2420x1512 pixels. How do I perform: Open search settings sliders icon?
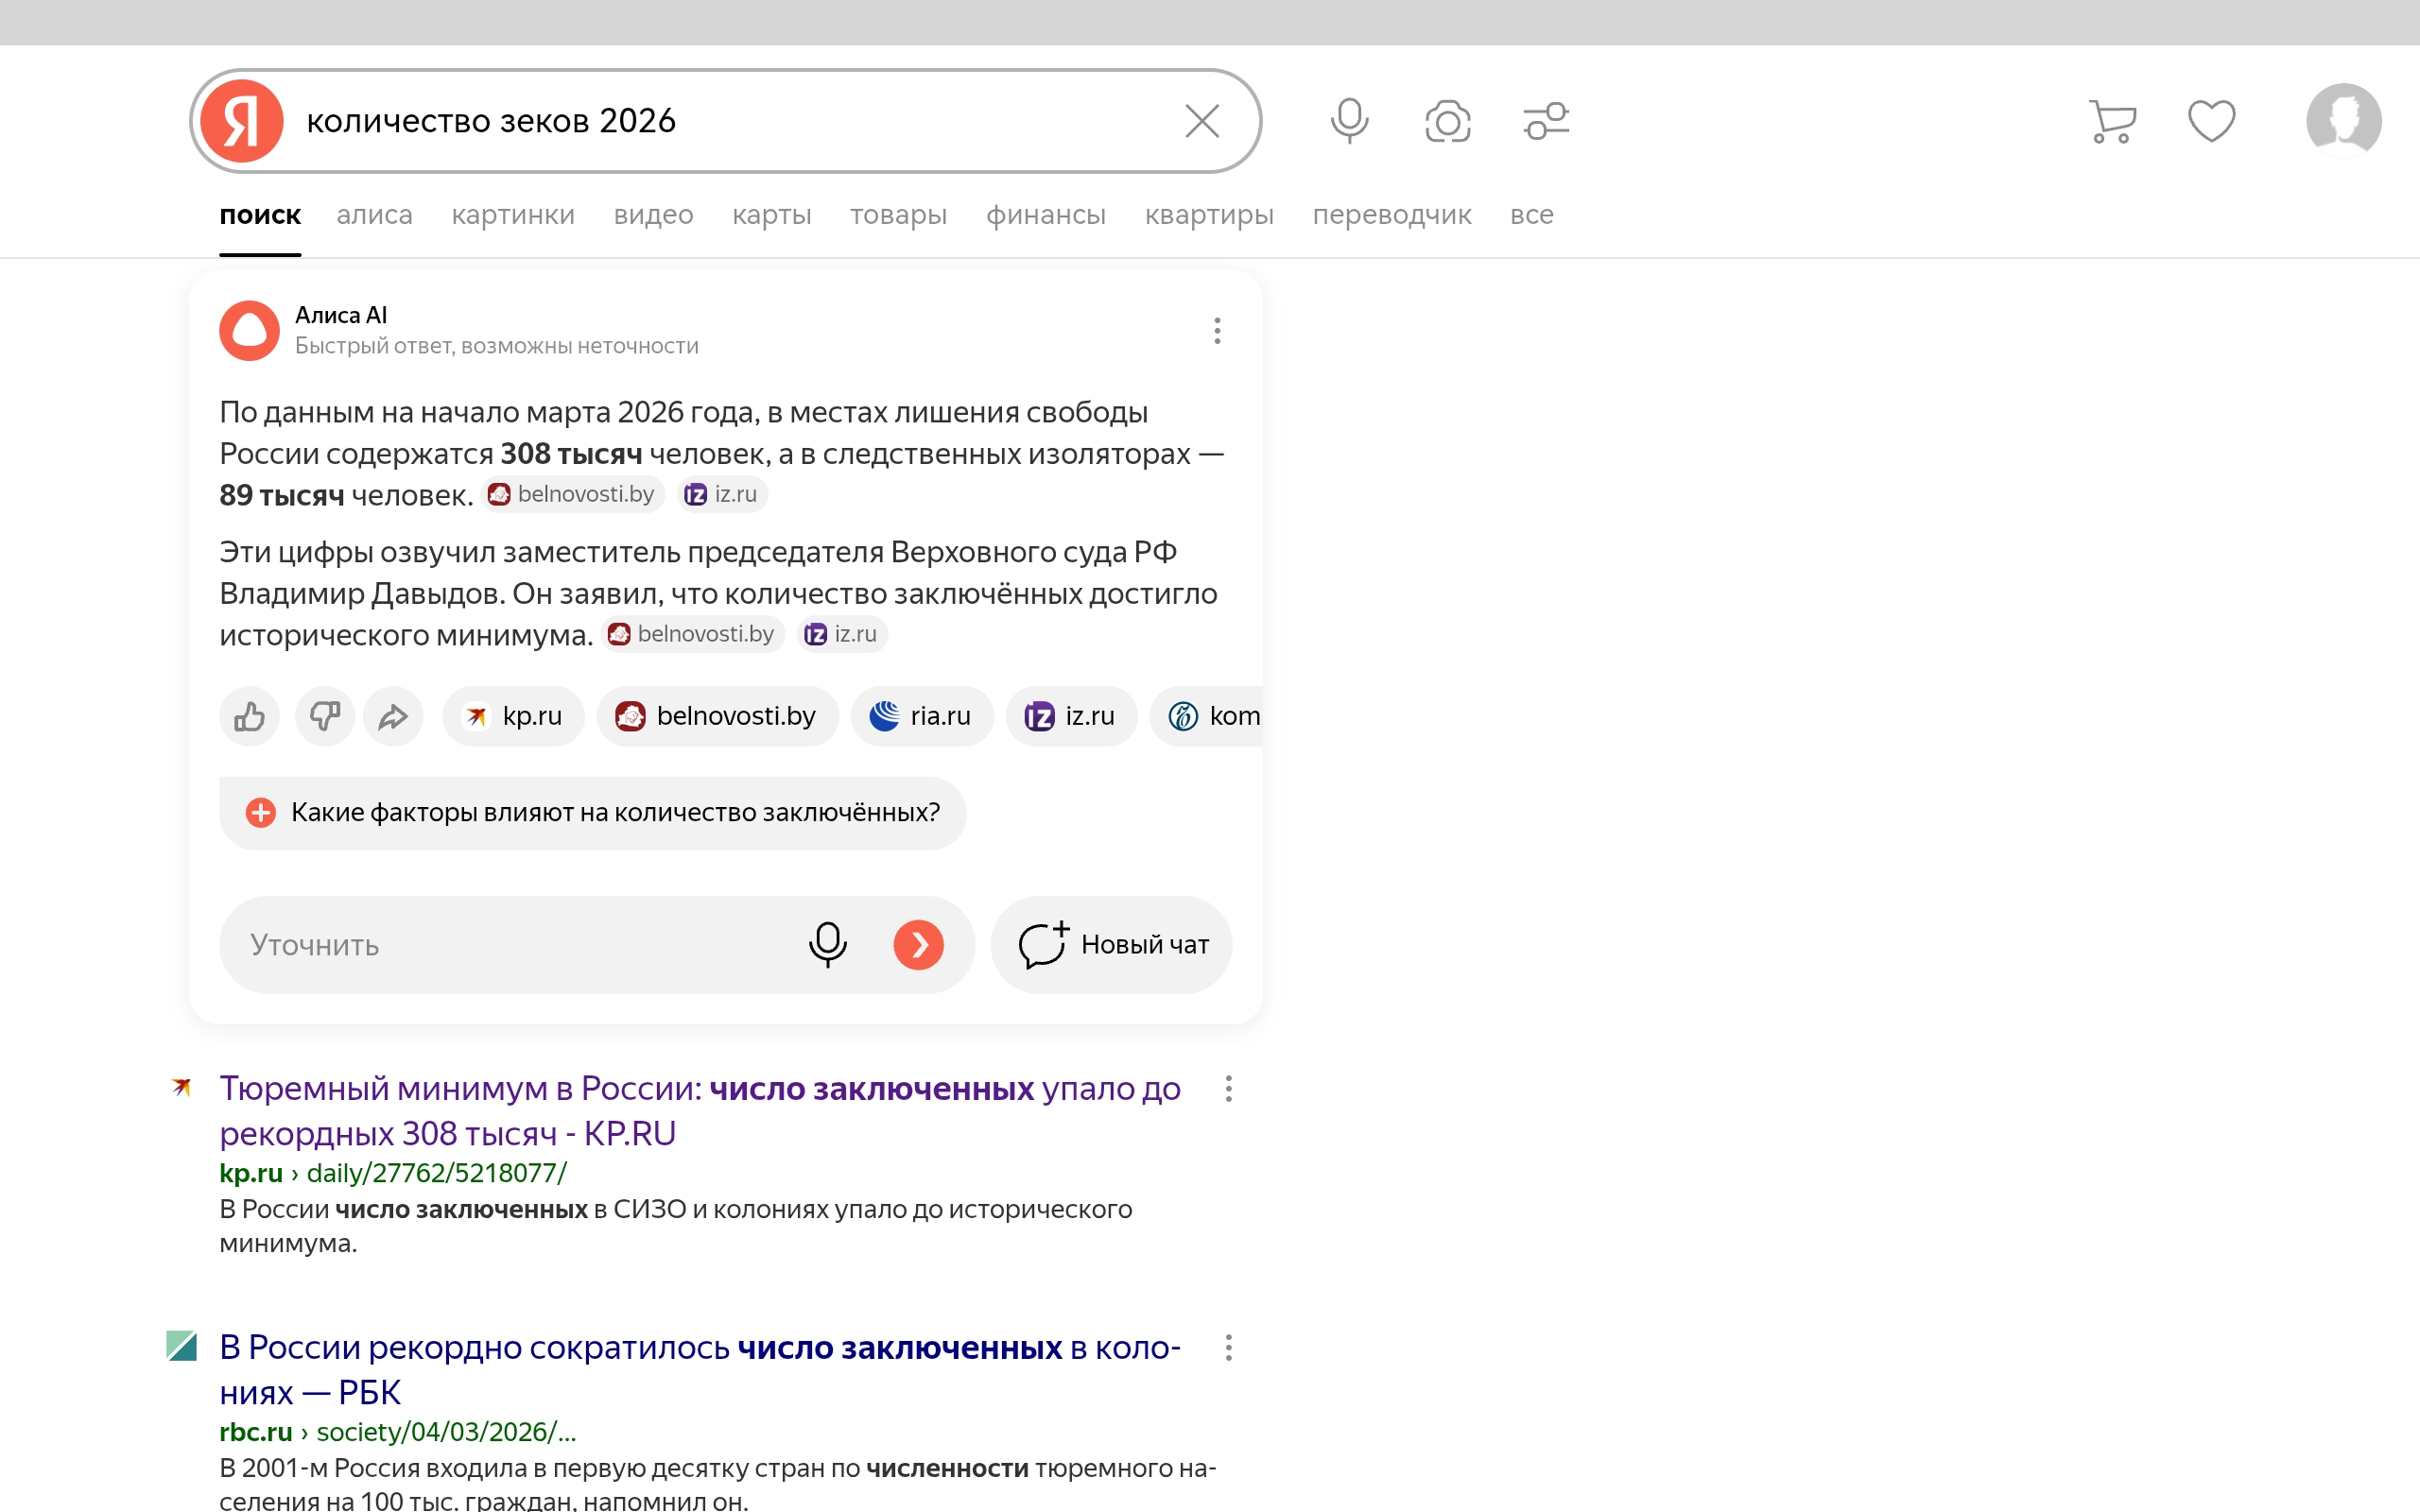click(x=1546, y=121)
